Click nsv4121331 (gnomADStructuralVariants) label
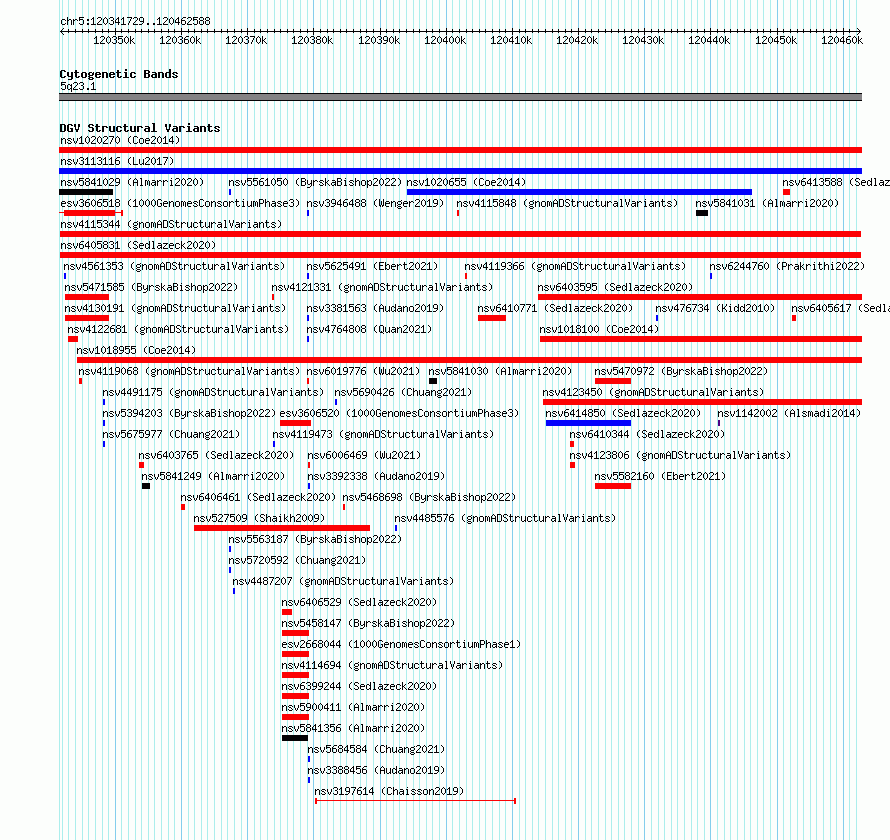This screenshot has height=840, width=890. (x=382, y=287)
